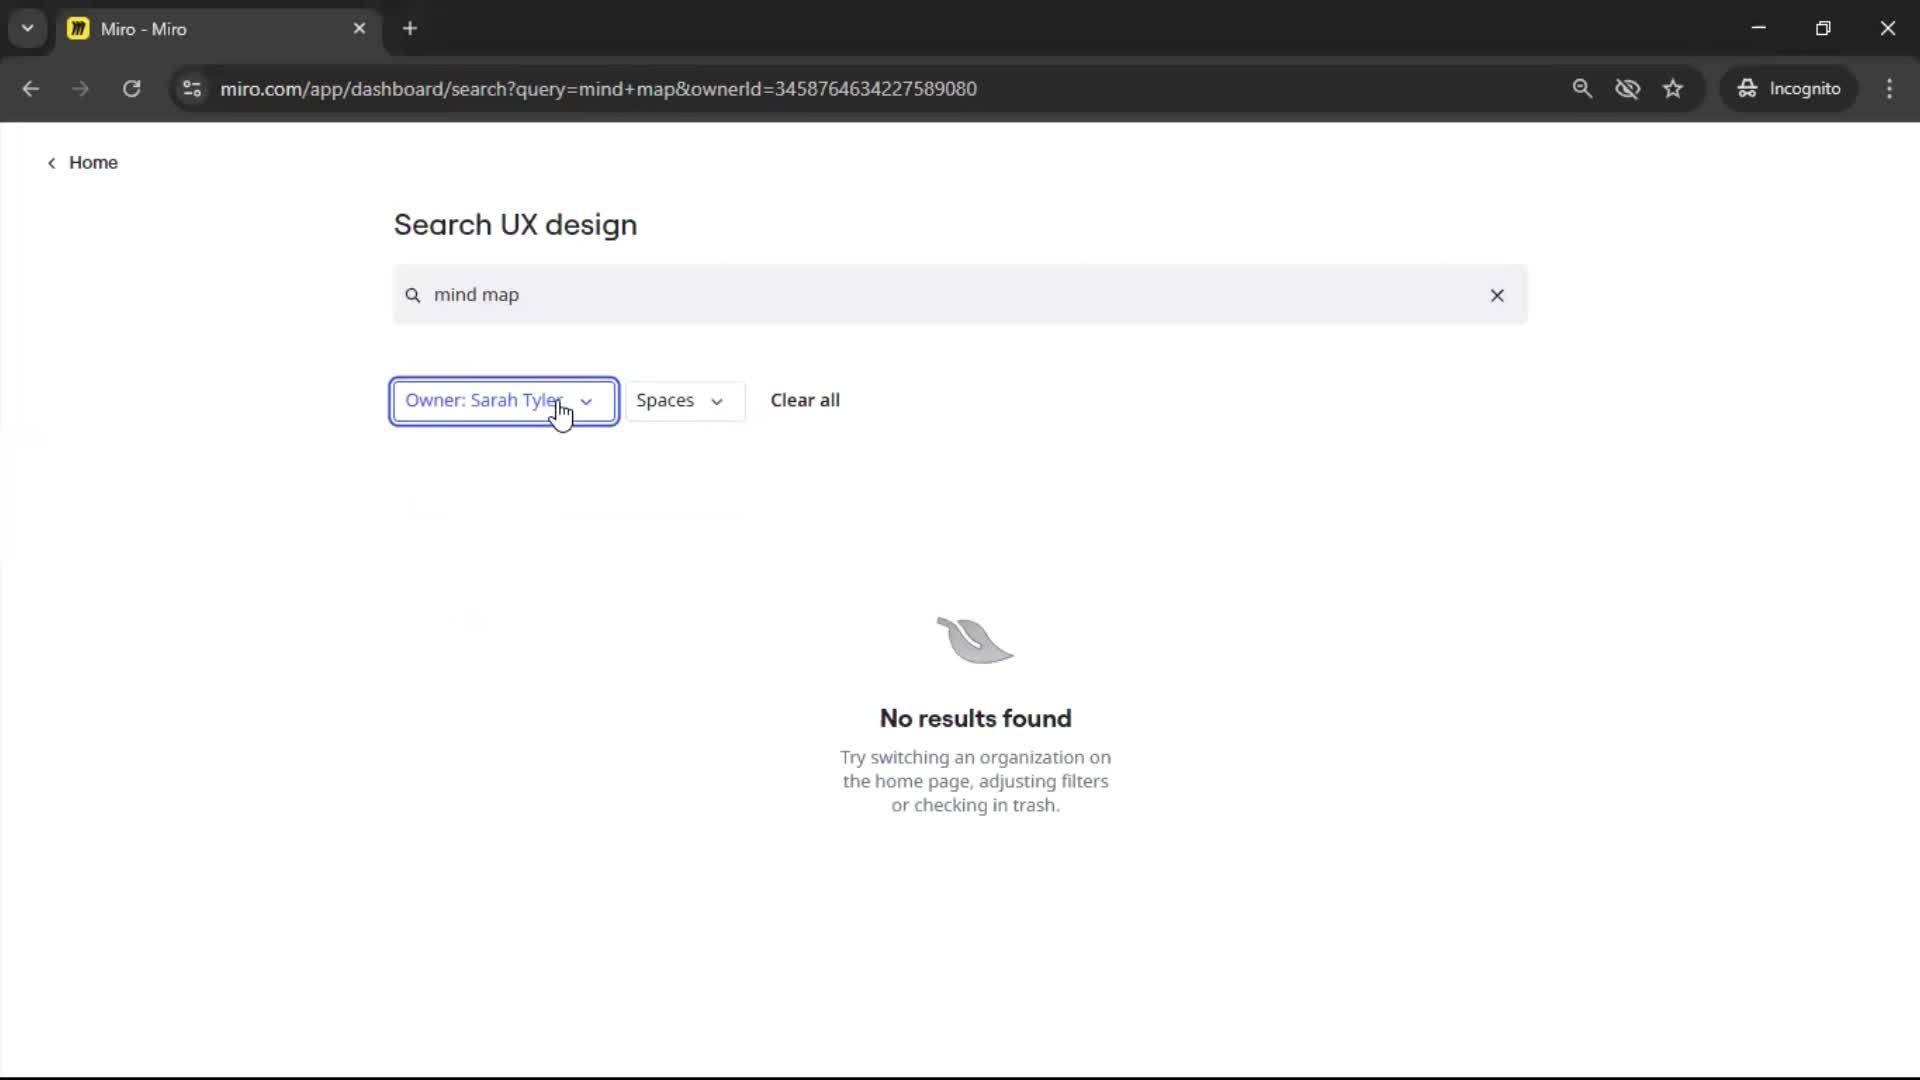
Task: Click the third-party cookies blocked eye icon
Action: pyautogui.click(x=1627, y=88)
